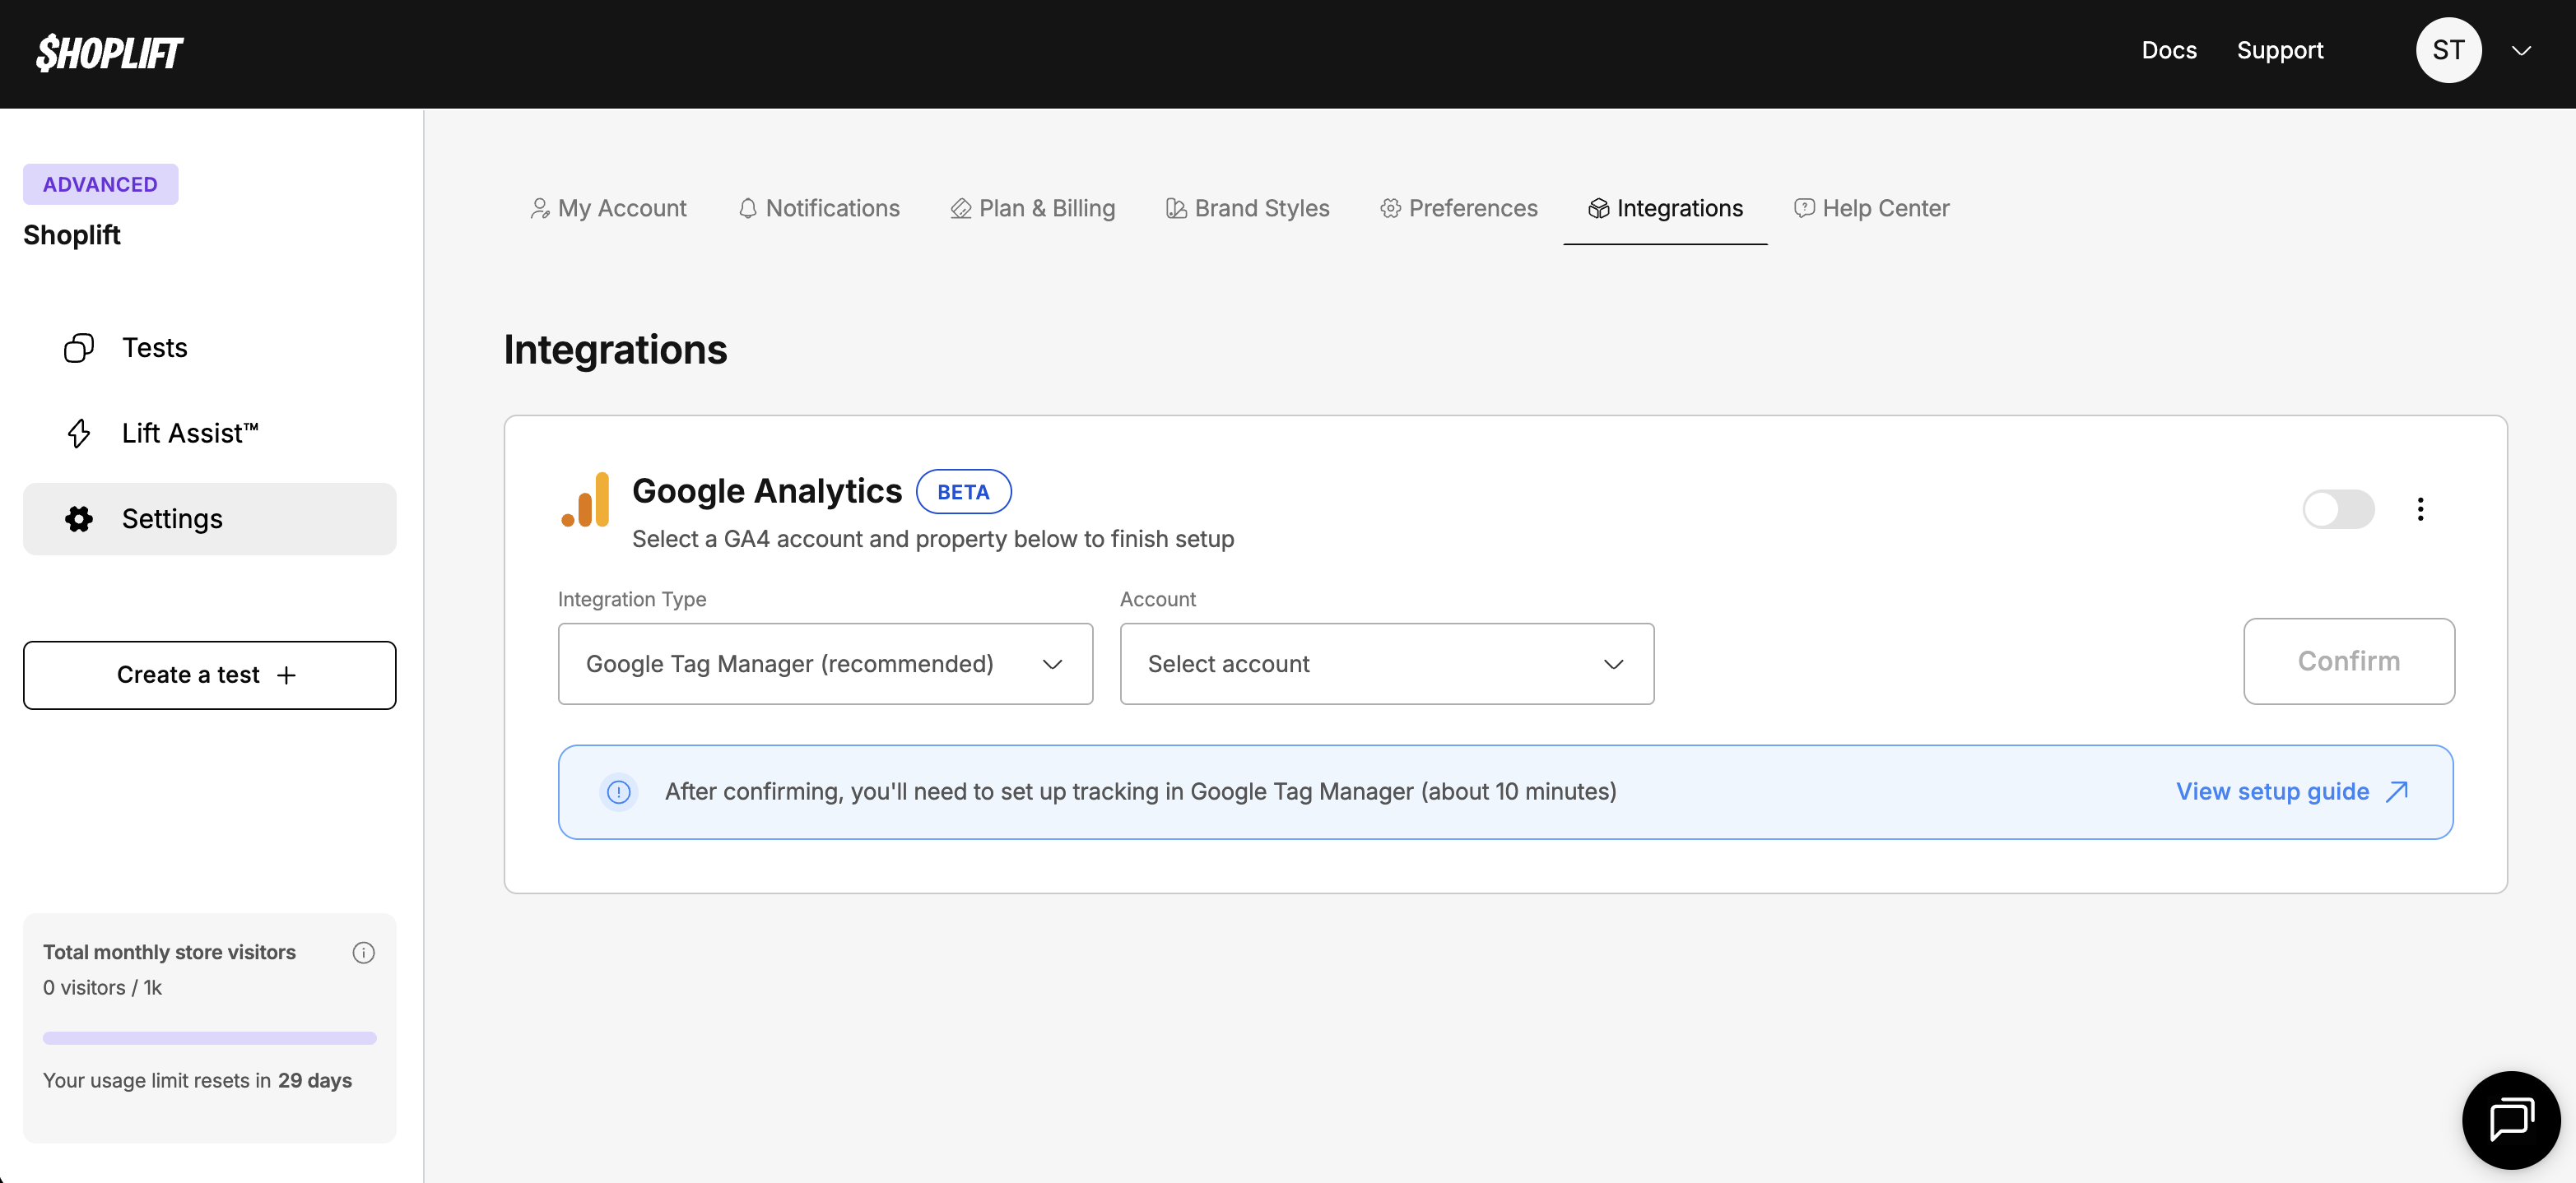
Task: Open Tests in the sidebar
Action: click(154, 348)
